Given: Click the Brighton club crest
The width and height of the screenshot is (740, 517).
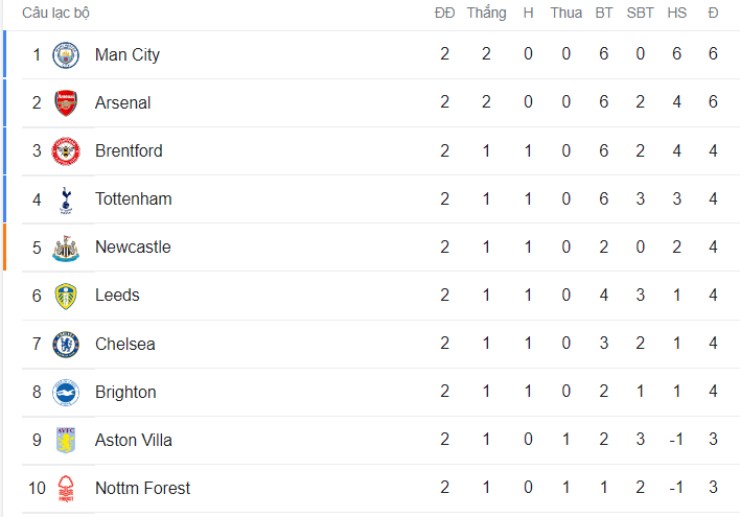Looking at the screenshot, I should tap(66, 392).
